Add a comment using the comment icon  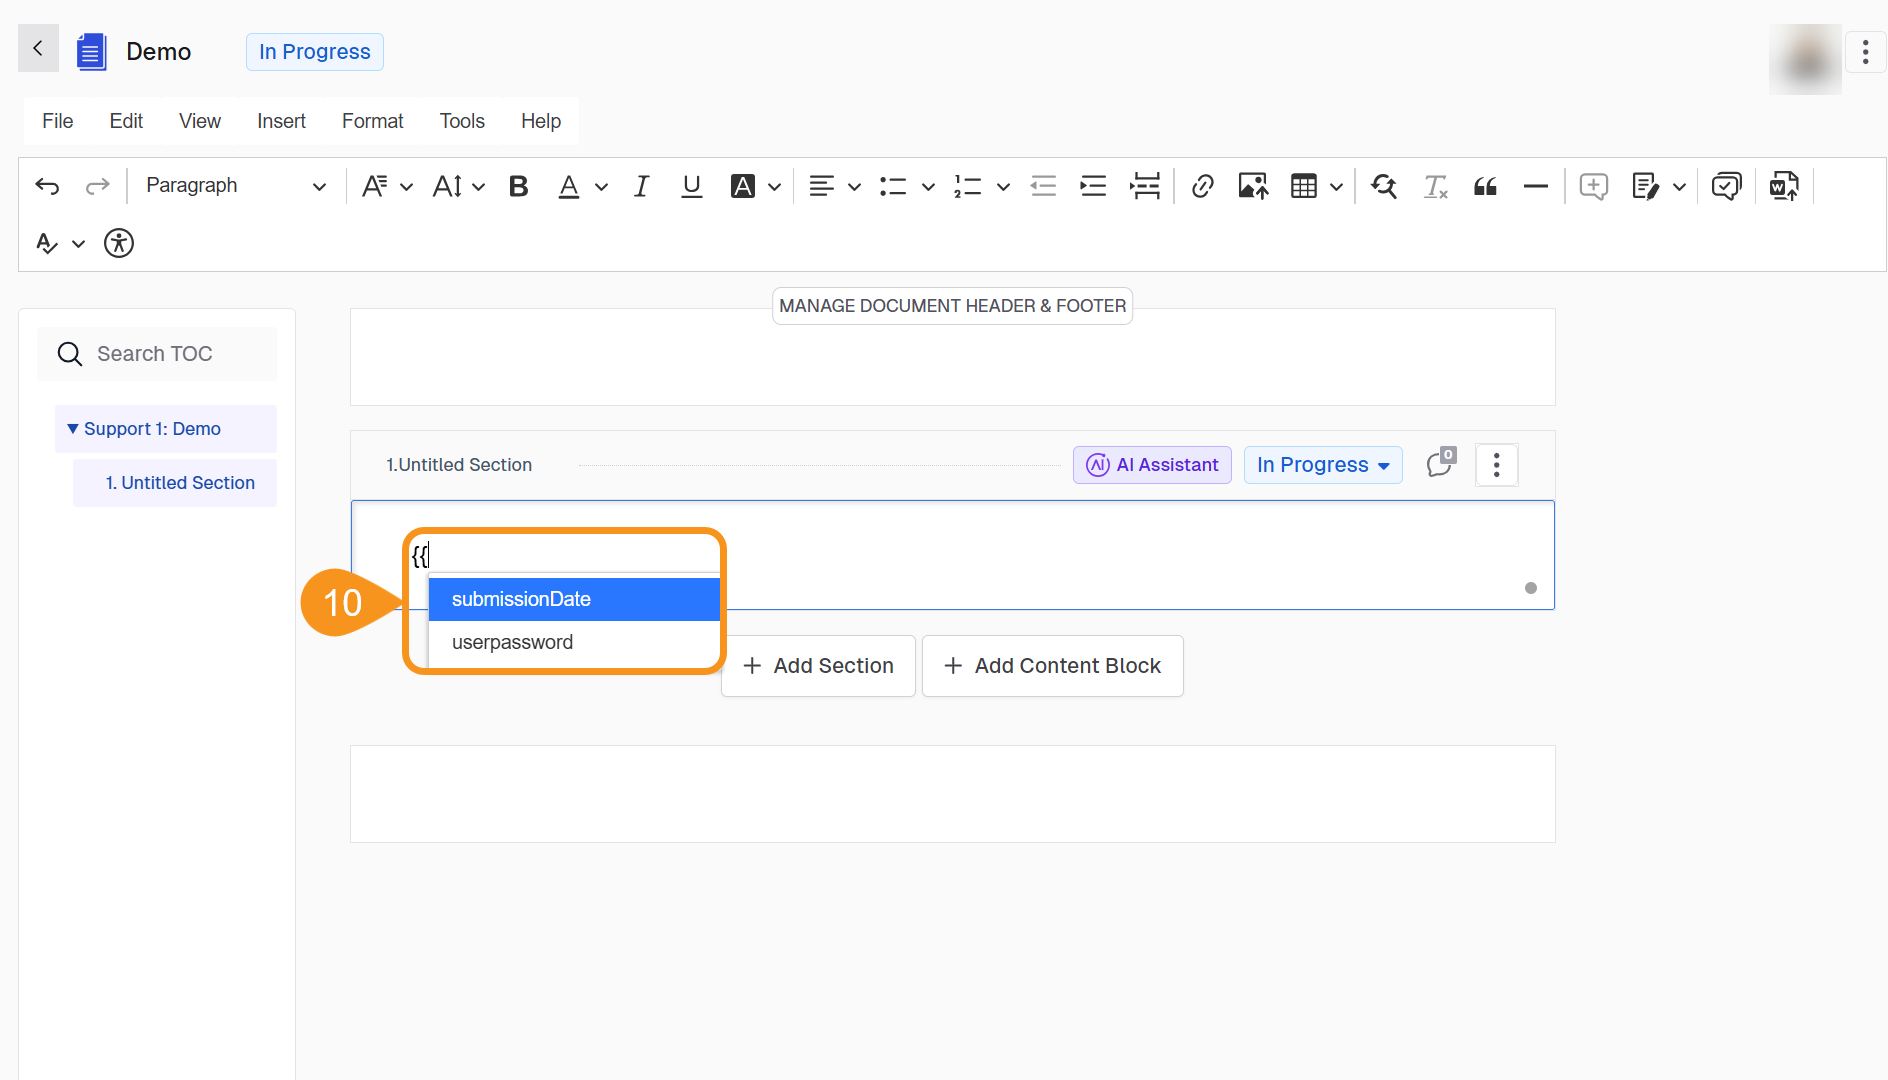[1593, 186]
